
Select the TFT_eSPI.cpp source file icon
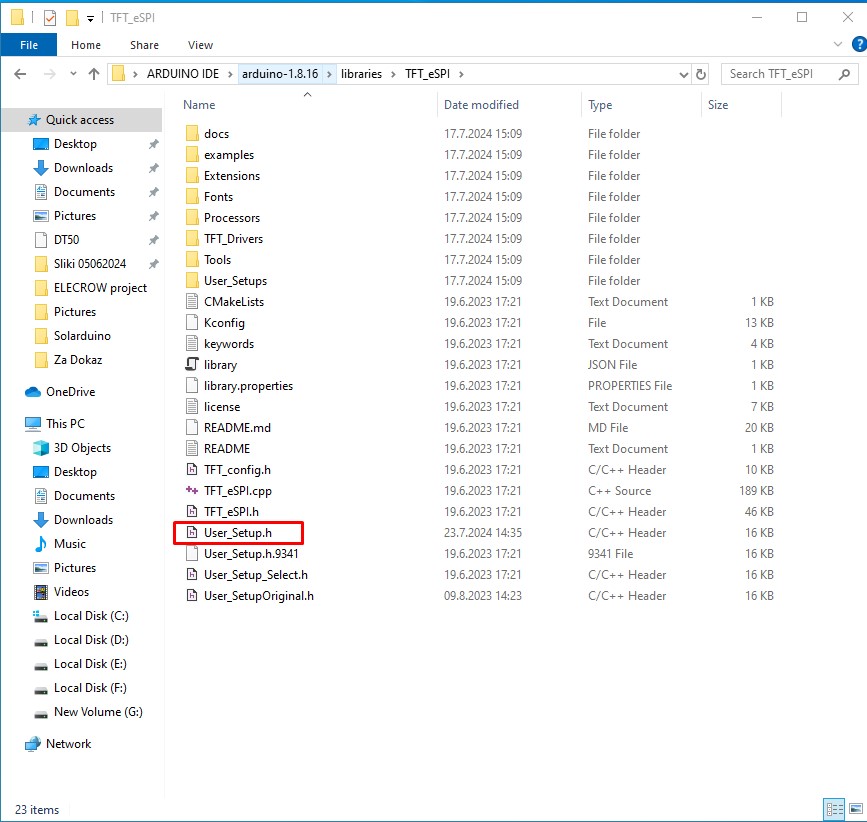(x=193, y=491)
